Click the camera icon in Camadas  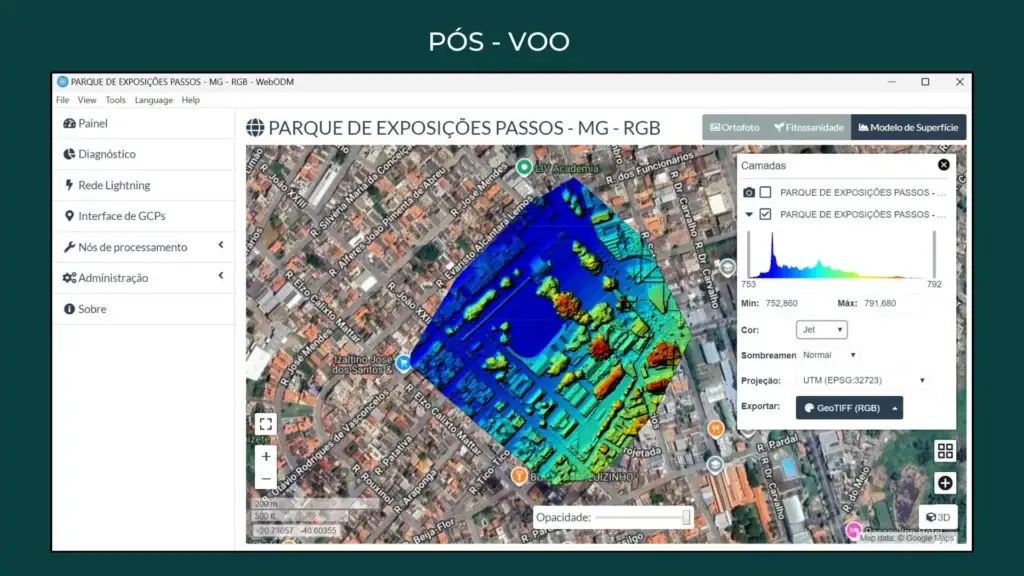point(749,192)
